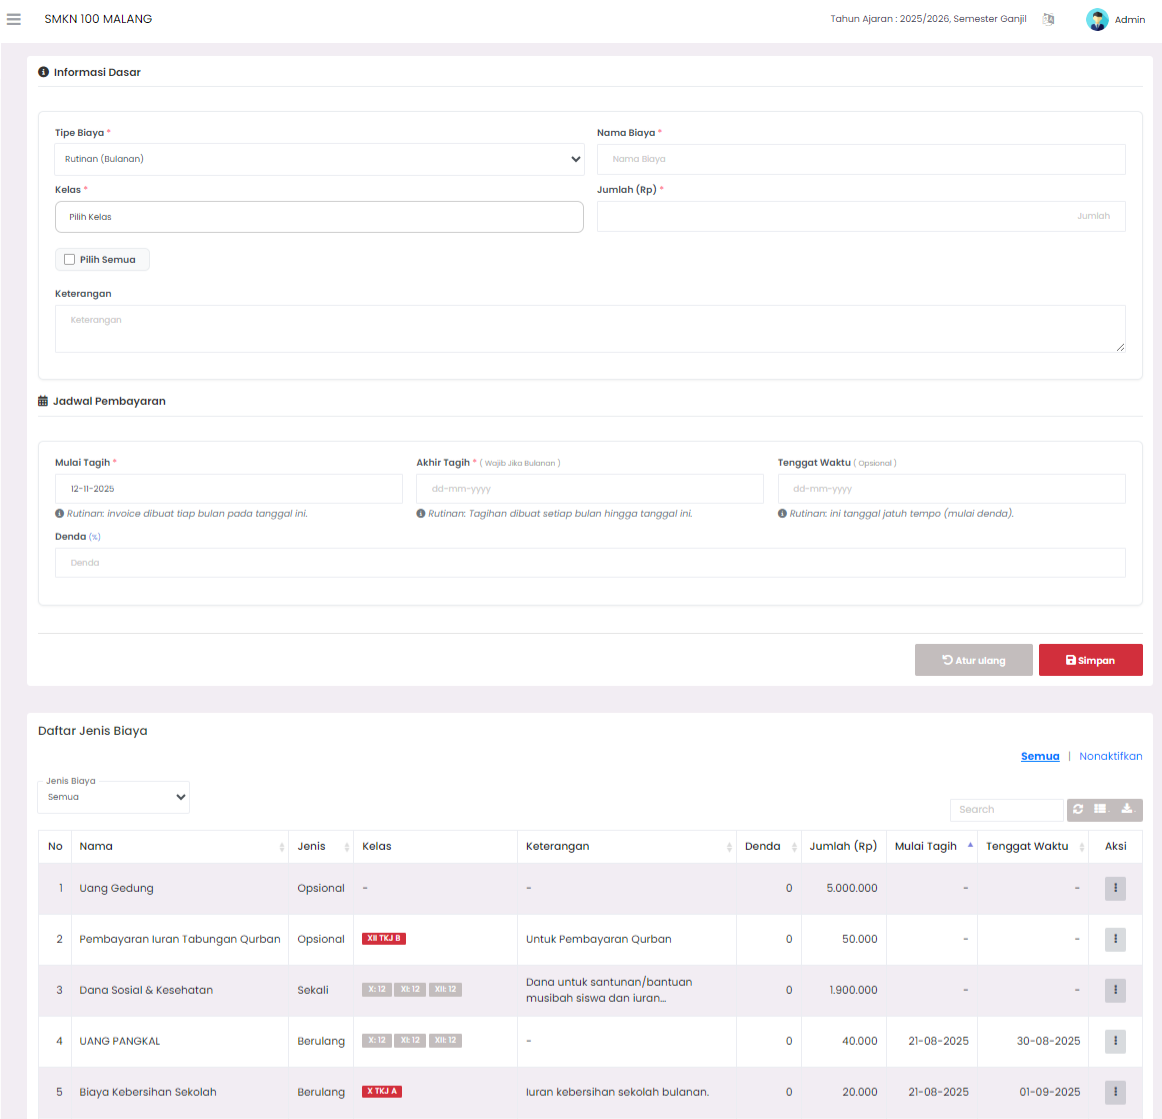The image size is (1162, 1119).
Task: Open the Pilih Kelas selector
Action: [319, 217]
